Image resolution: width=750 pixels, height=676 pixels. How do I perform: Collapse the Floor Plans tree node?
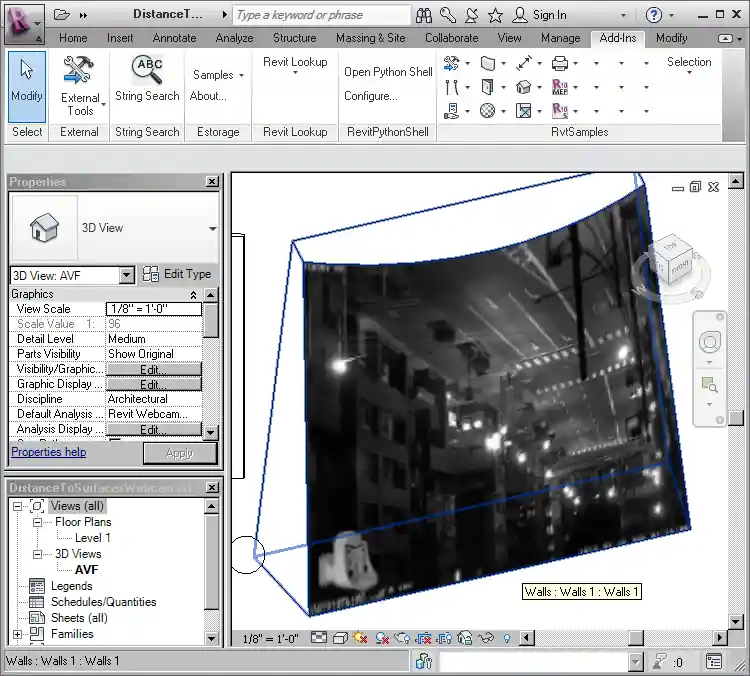(x=38, y=522)
